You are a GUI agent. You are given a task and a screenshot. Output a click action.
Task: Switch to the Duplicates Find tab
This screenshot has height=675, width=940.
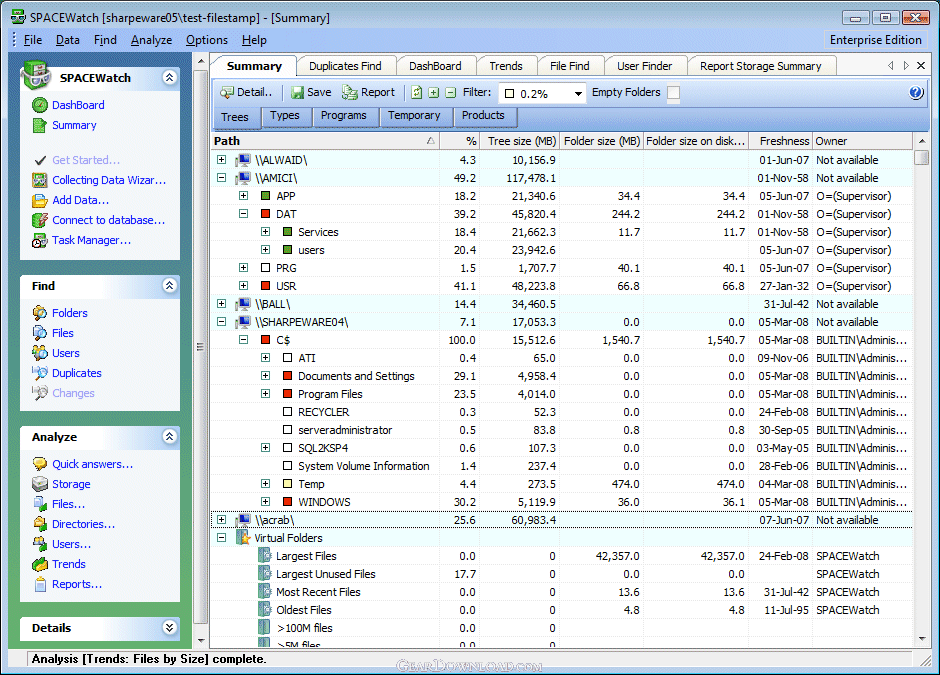point(345,66)
